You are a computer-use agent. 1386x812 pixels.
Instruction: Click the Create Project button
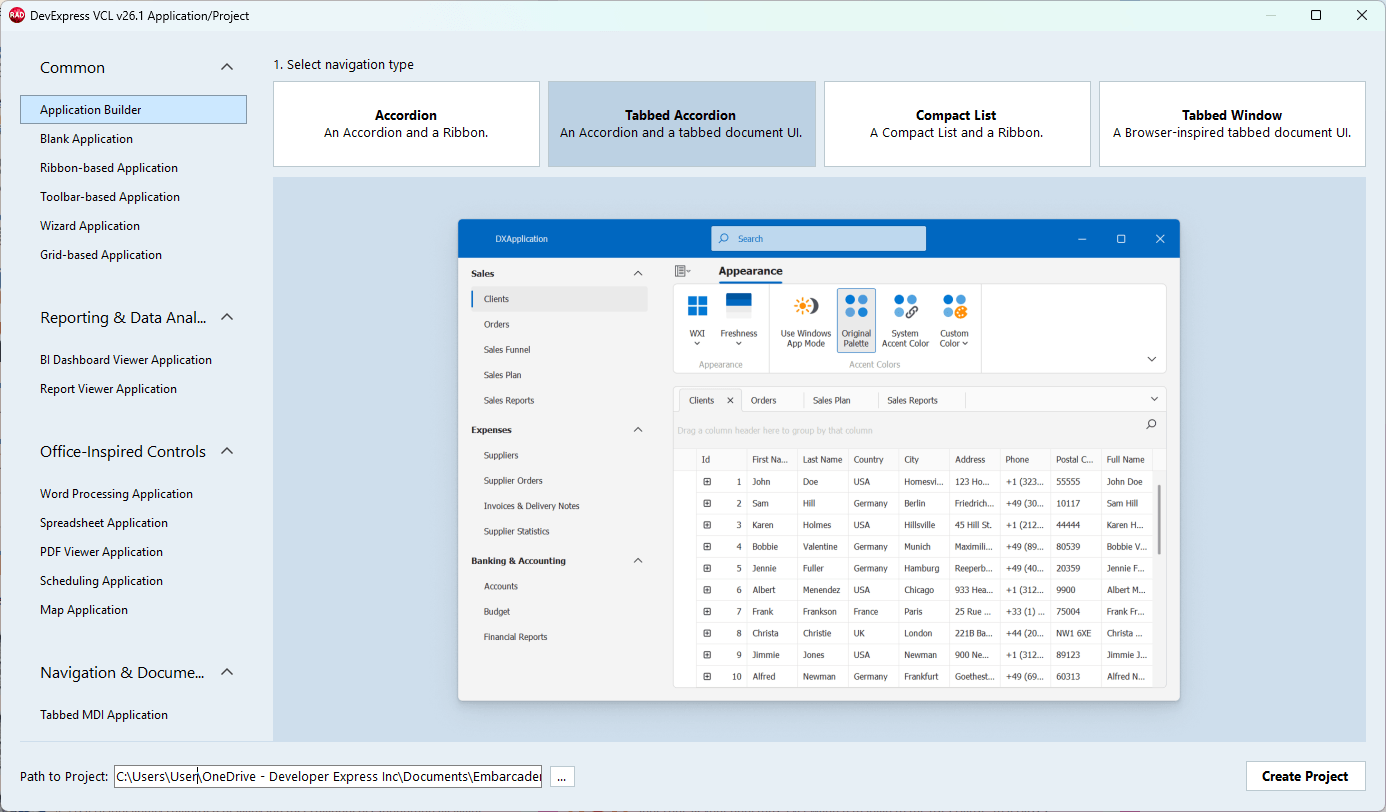1305,776
